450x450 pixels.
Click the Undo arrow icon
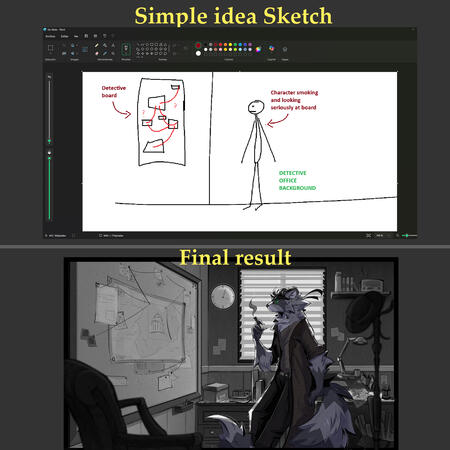pyautogui.click(x=105, y=36)
